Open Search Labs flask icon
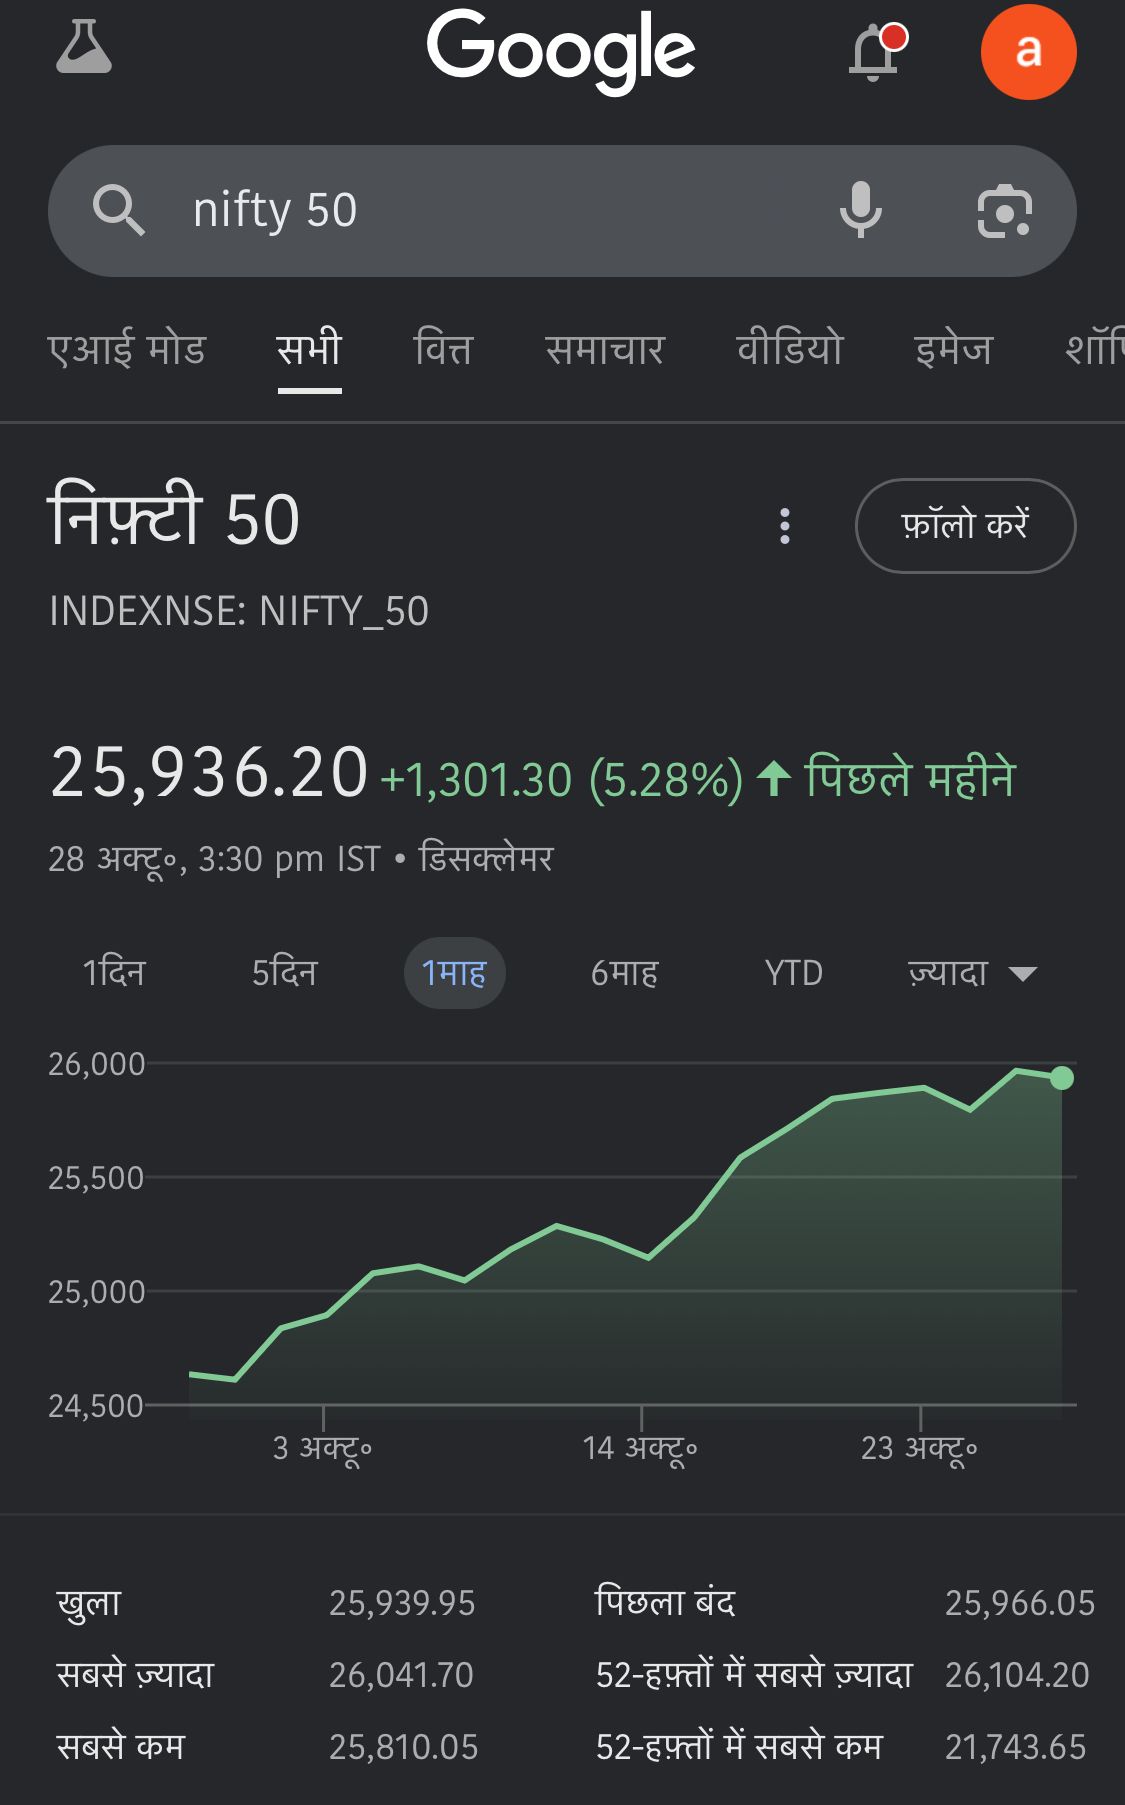This screenshot has height=1805, width=1125. (84, 48)
